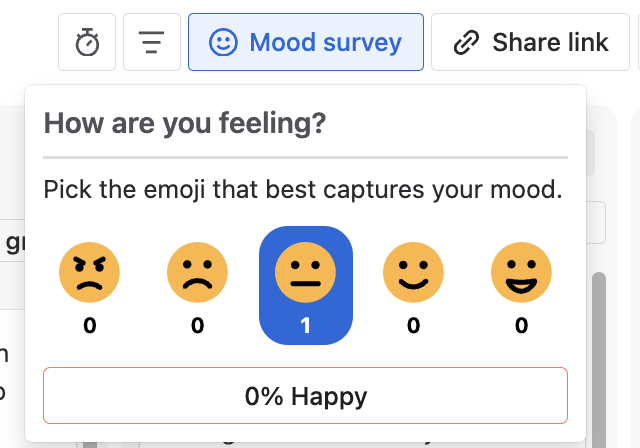Click the chain link icon
Image resolution: width=640 pixels, height=448 pixels.
click(x=466, y=42)
